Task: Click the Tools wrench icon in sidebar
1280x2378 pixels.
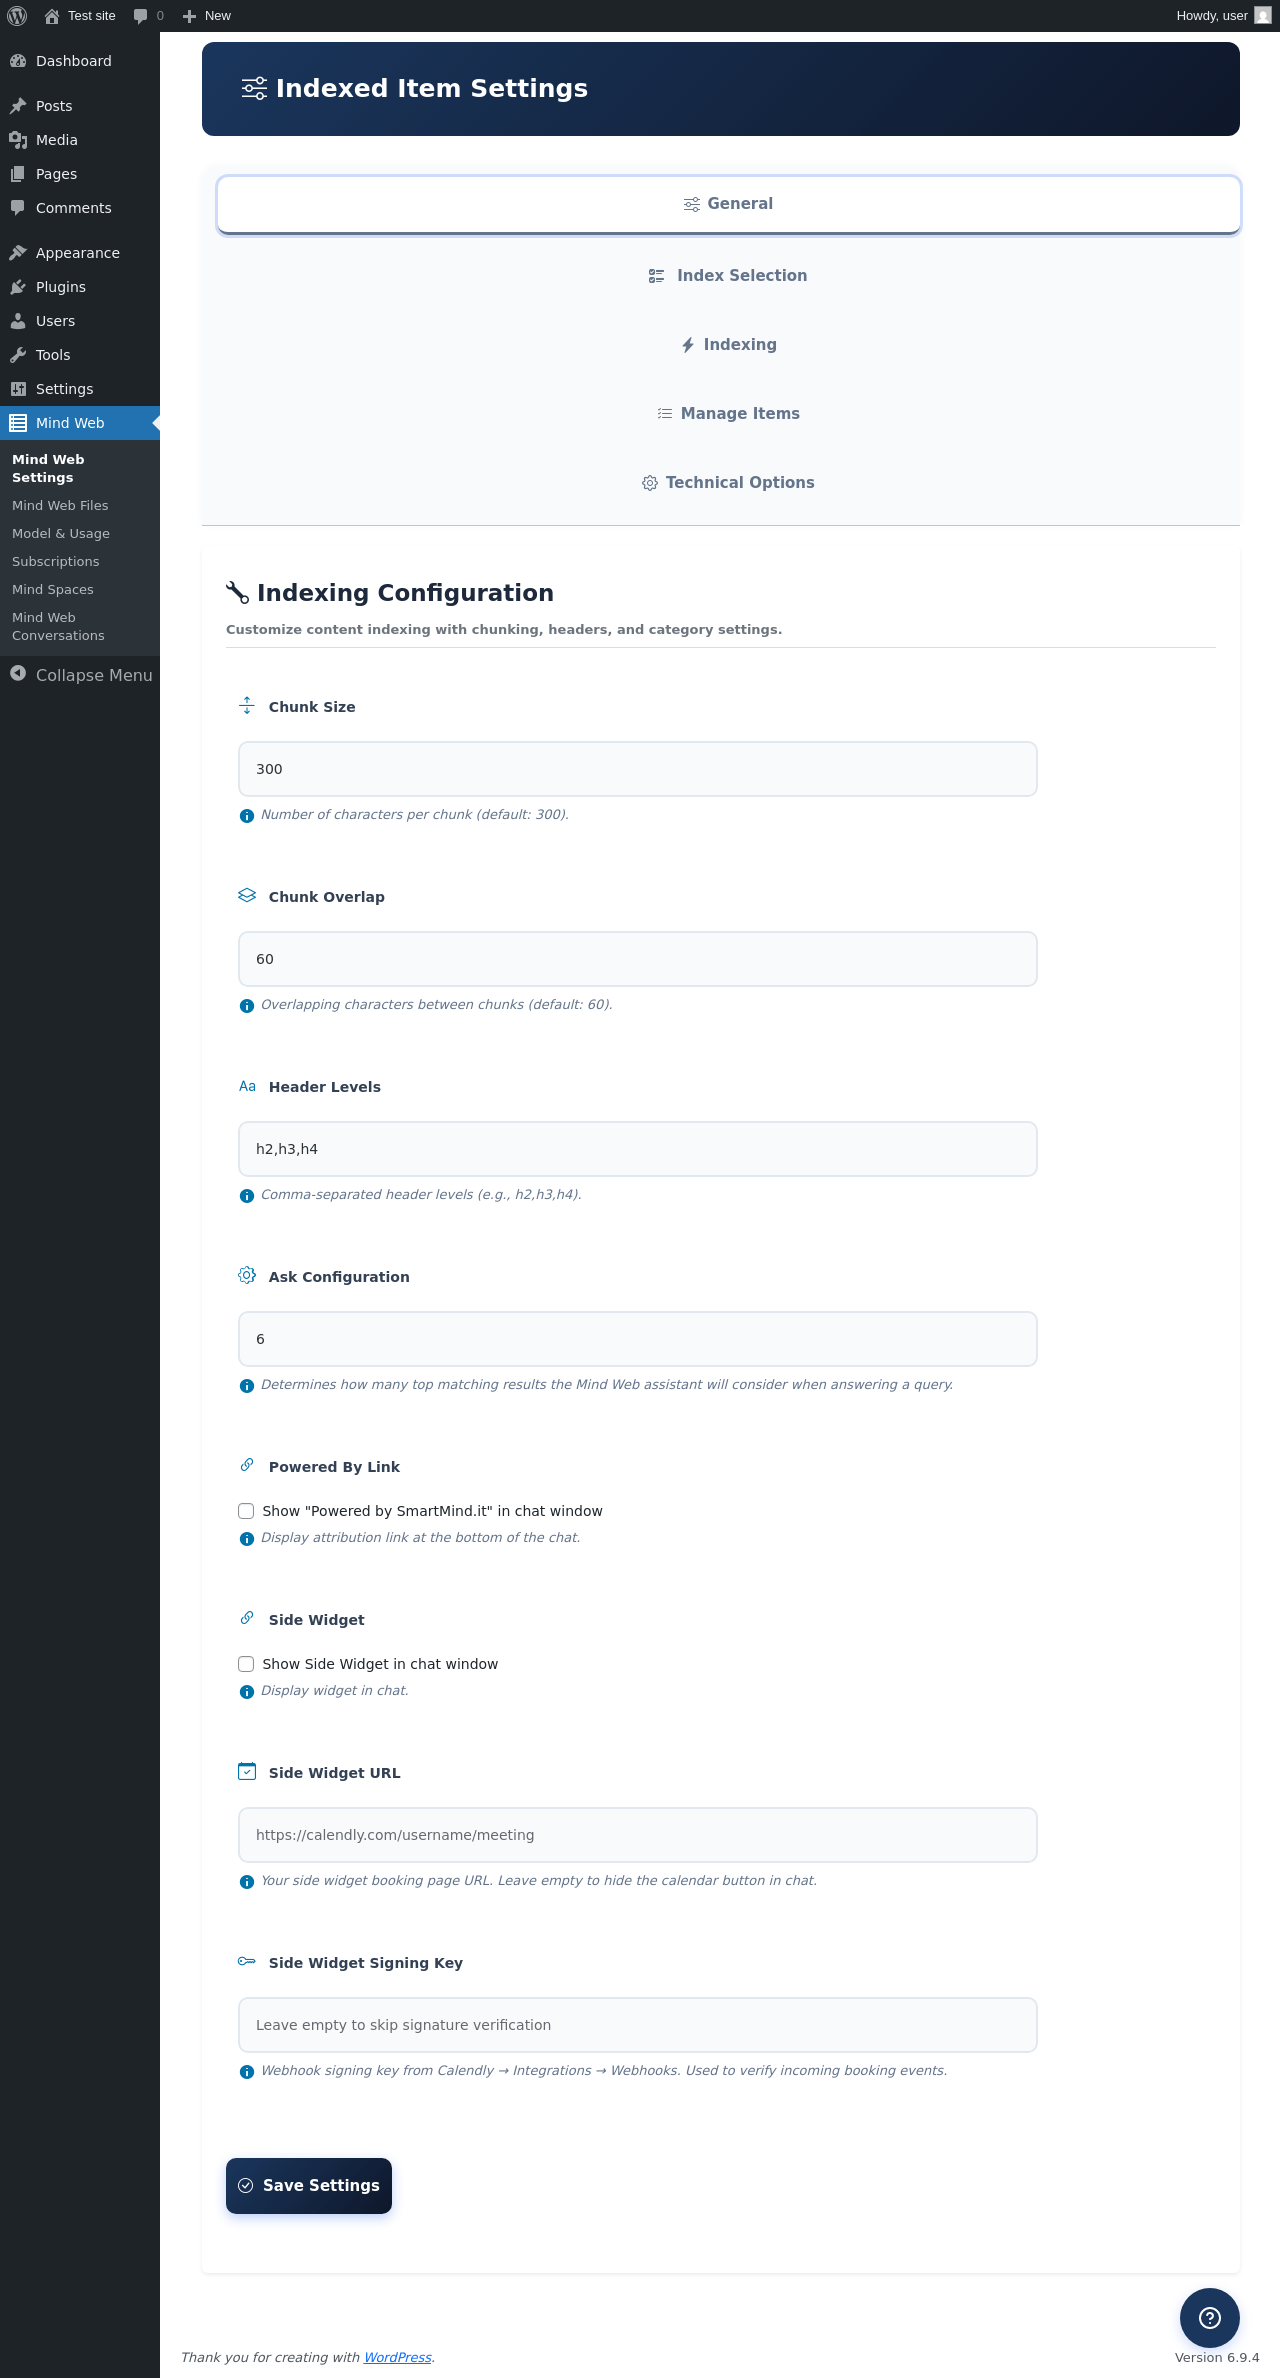Action: [18, 355]
